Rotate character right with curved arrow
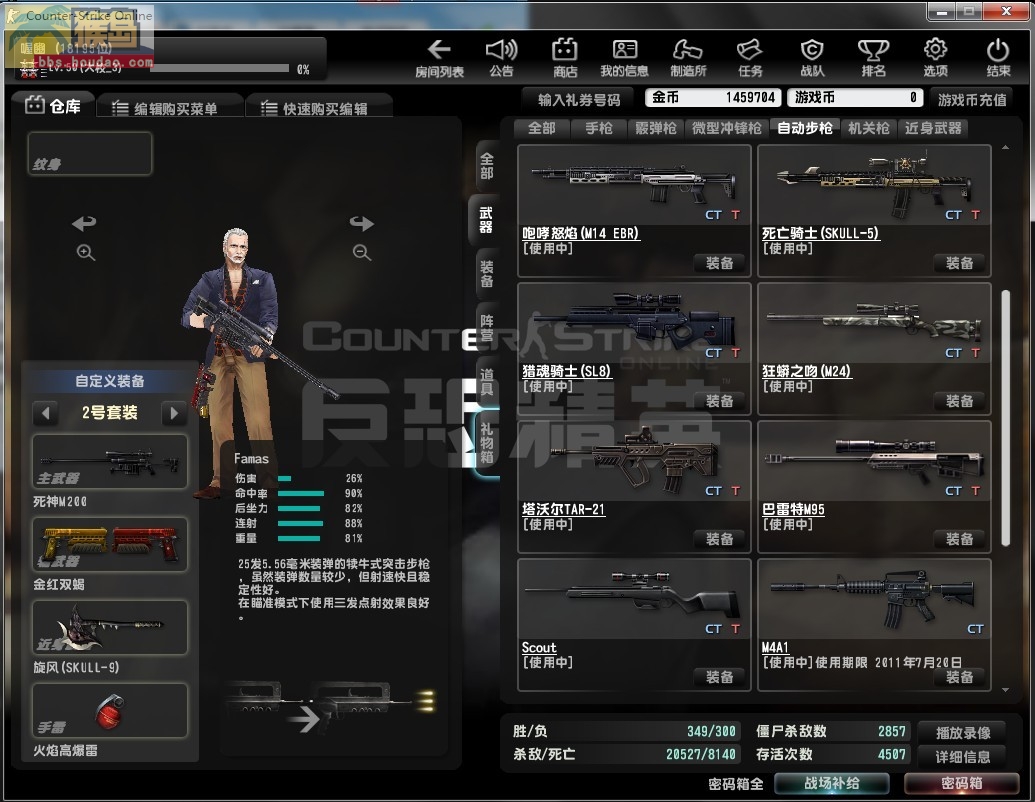 tap(361, 223)
